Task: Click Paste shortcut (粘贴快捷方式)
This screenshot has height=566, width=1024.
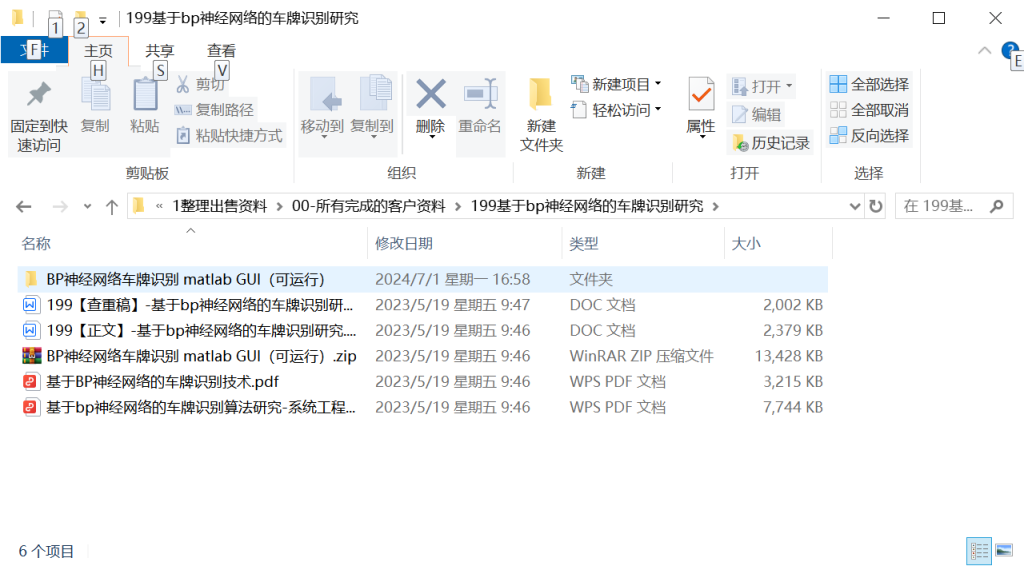Action: point(229,136)
